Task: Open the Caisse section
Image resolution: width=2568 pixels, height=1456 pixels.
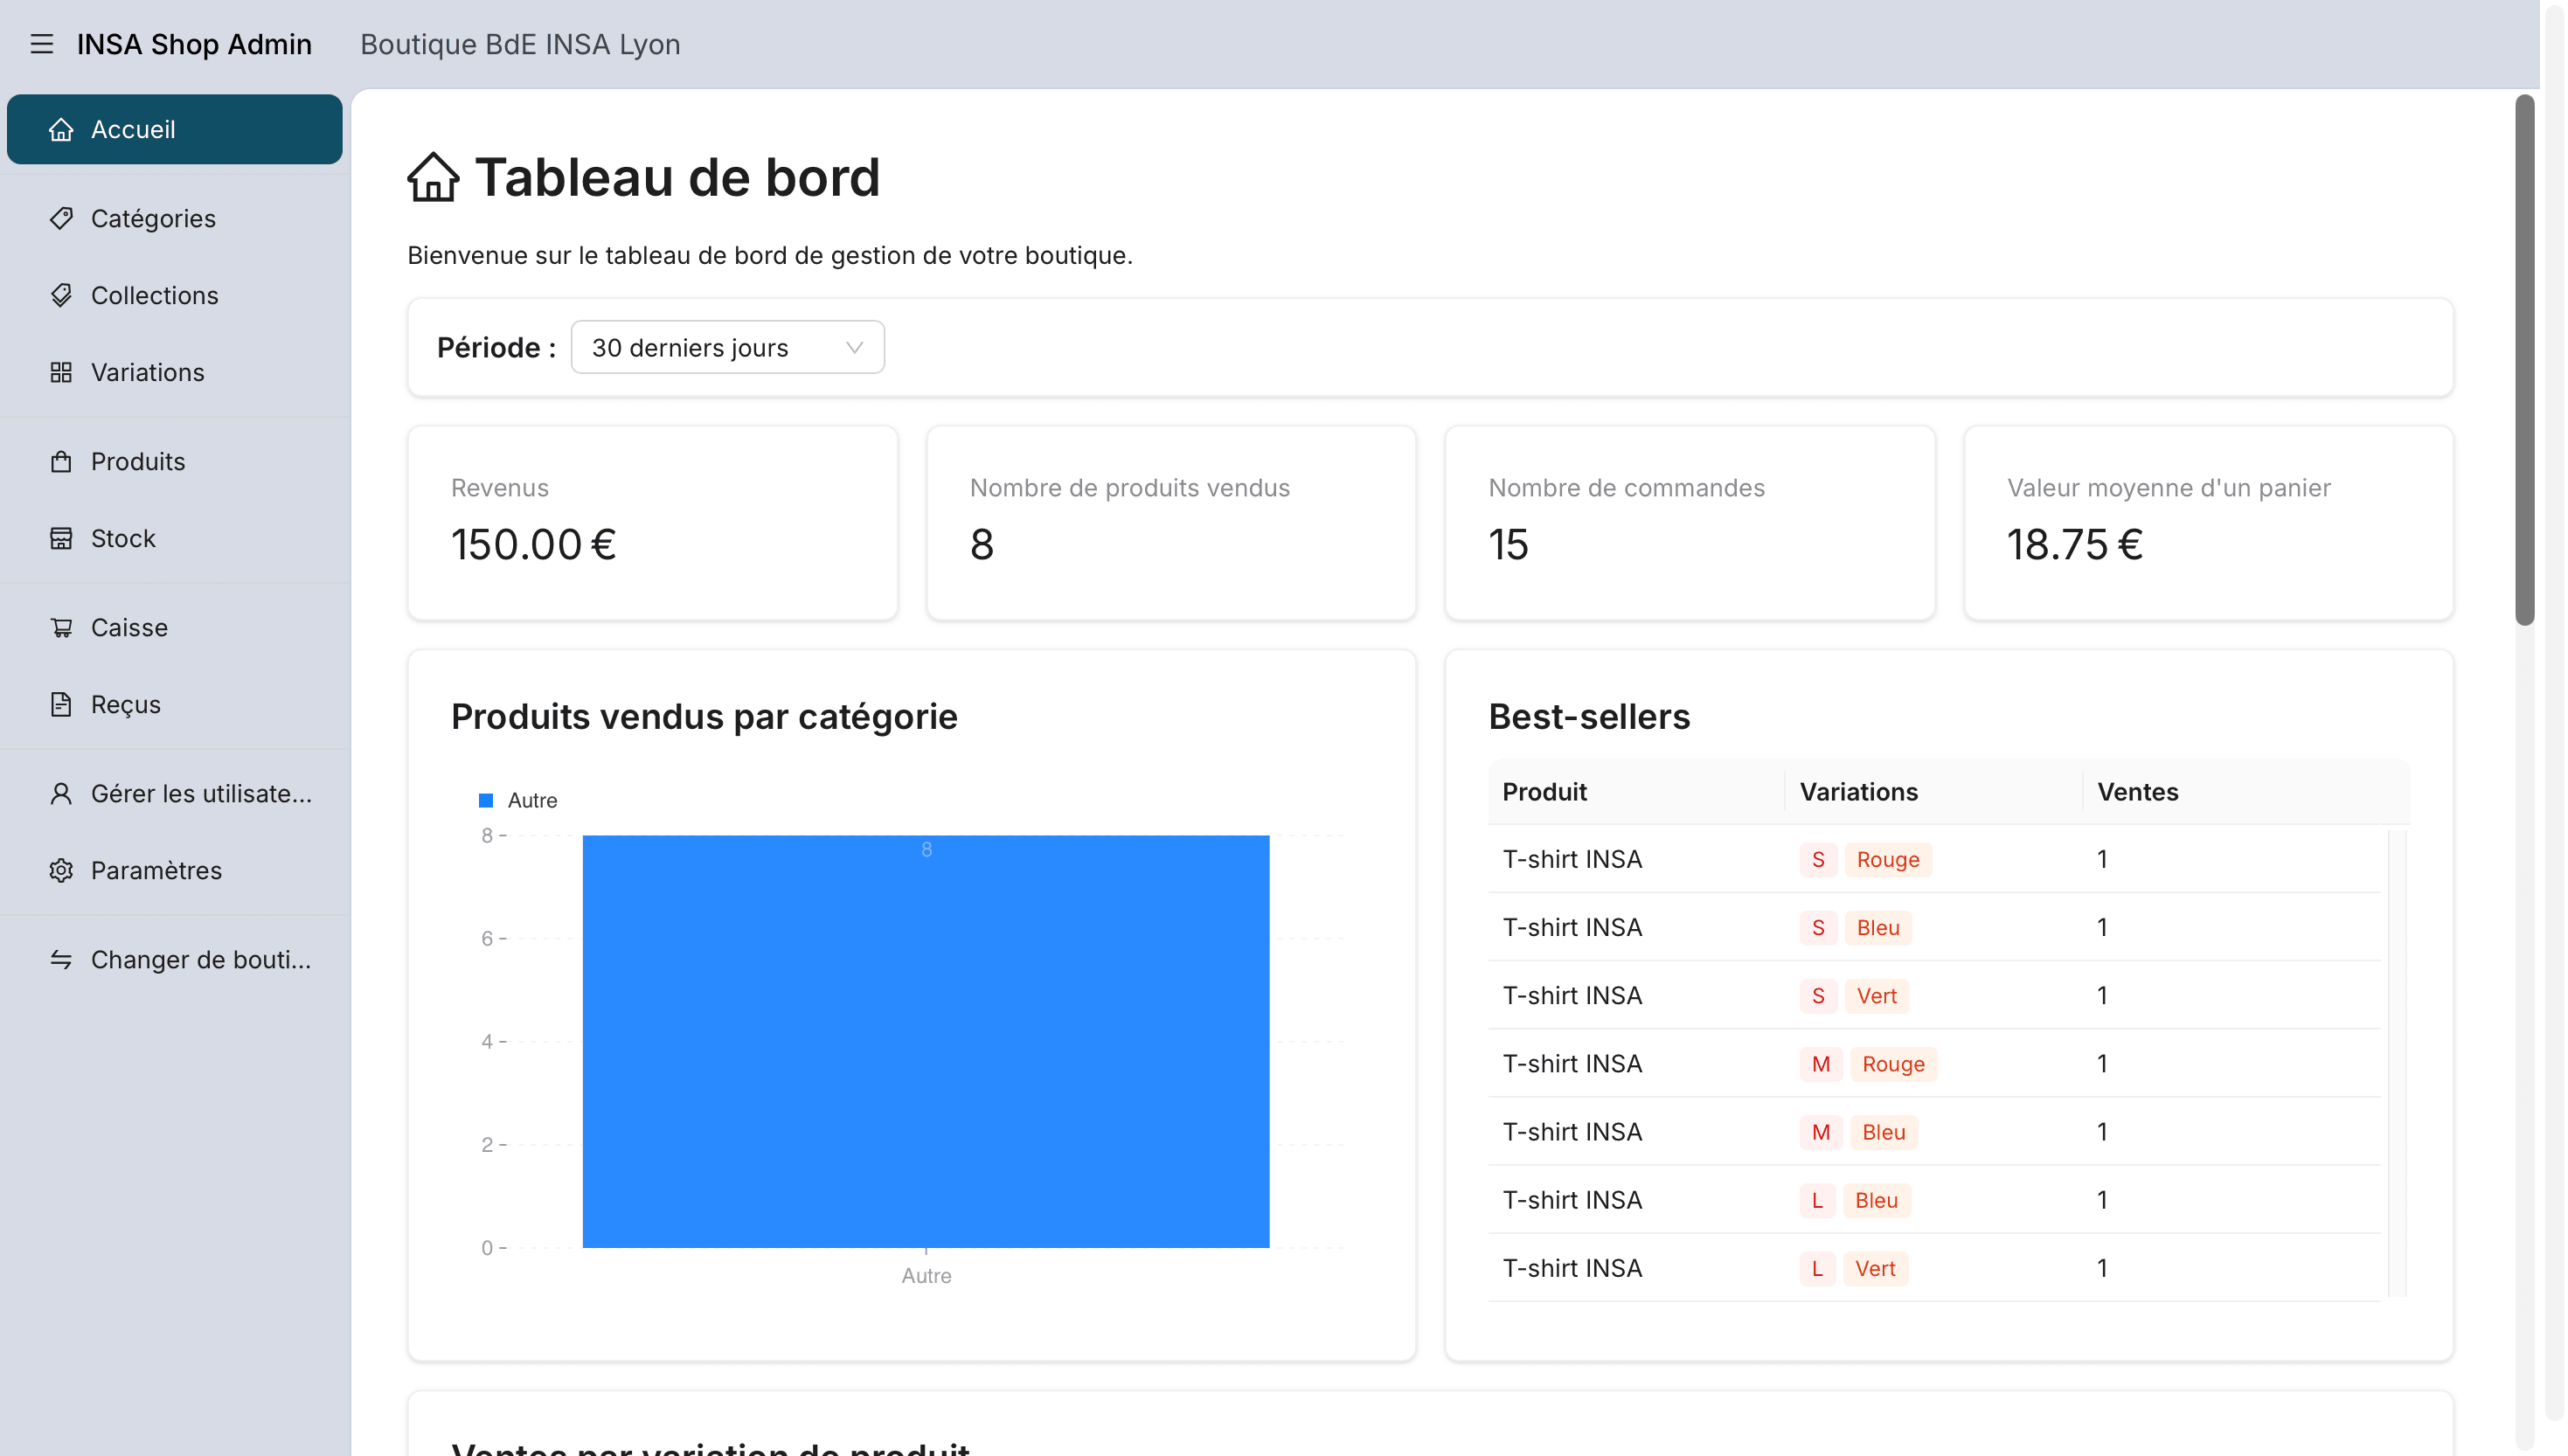Action: click(x=175, y=627)
